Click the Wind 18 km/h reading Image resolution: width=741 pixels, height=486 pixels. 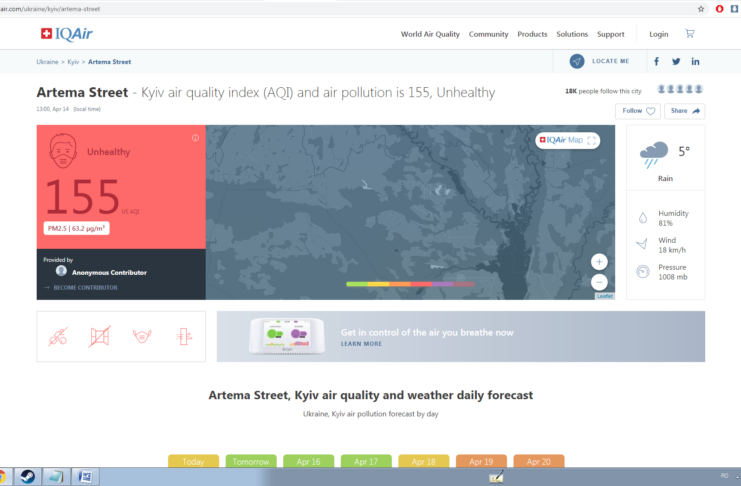tap(672, 245)
